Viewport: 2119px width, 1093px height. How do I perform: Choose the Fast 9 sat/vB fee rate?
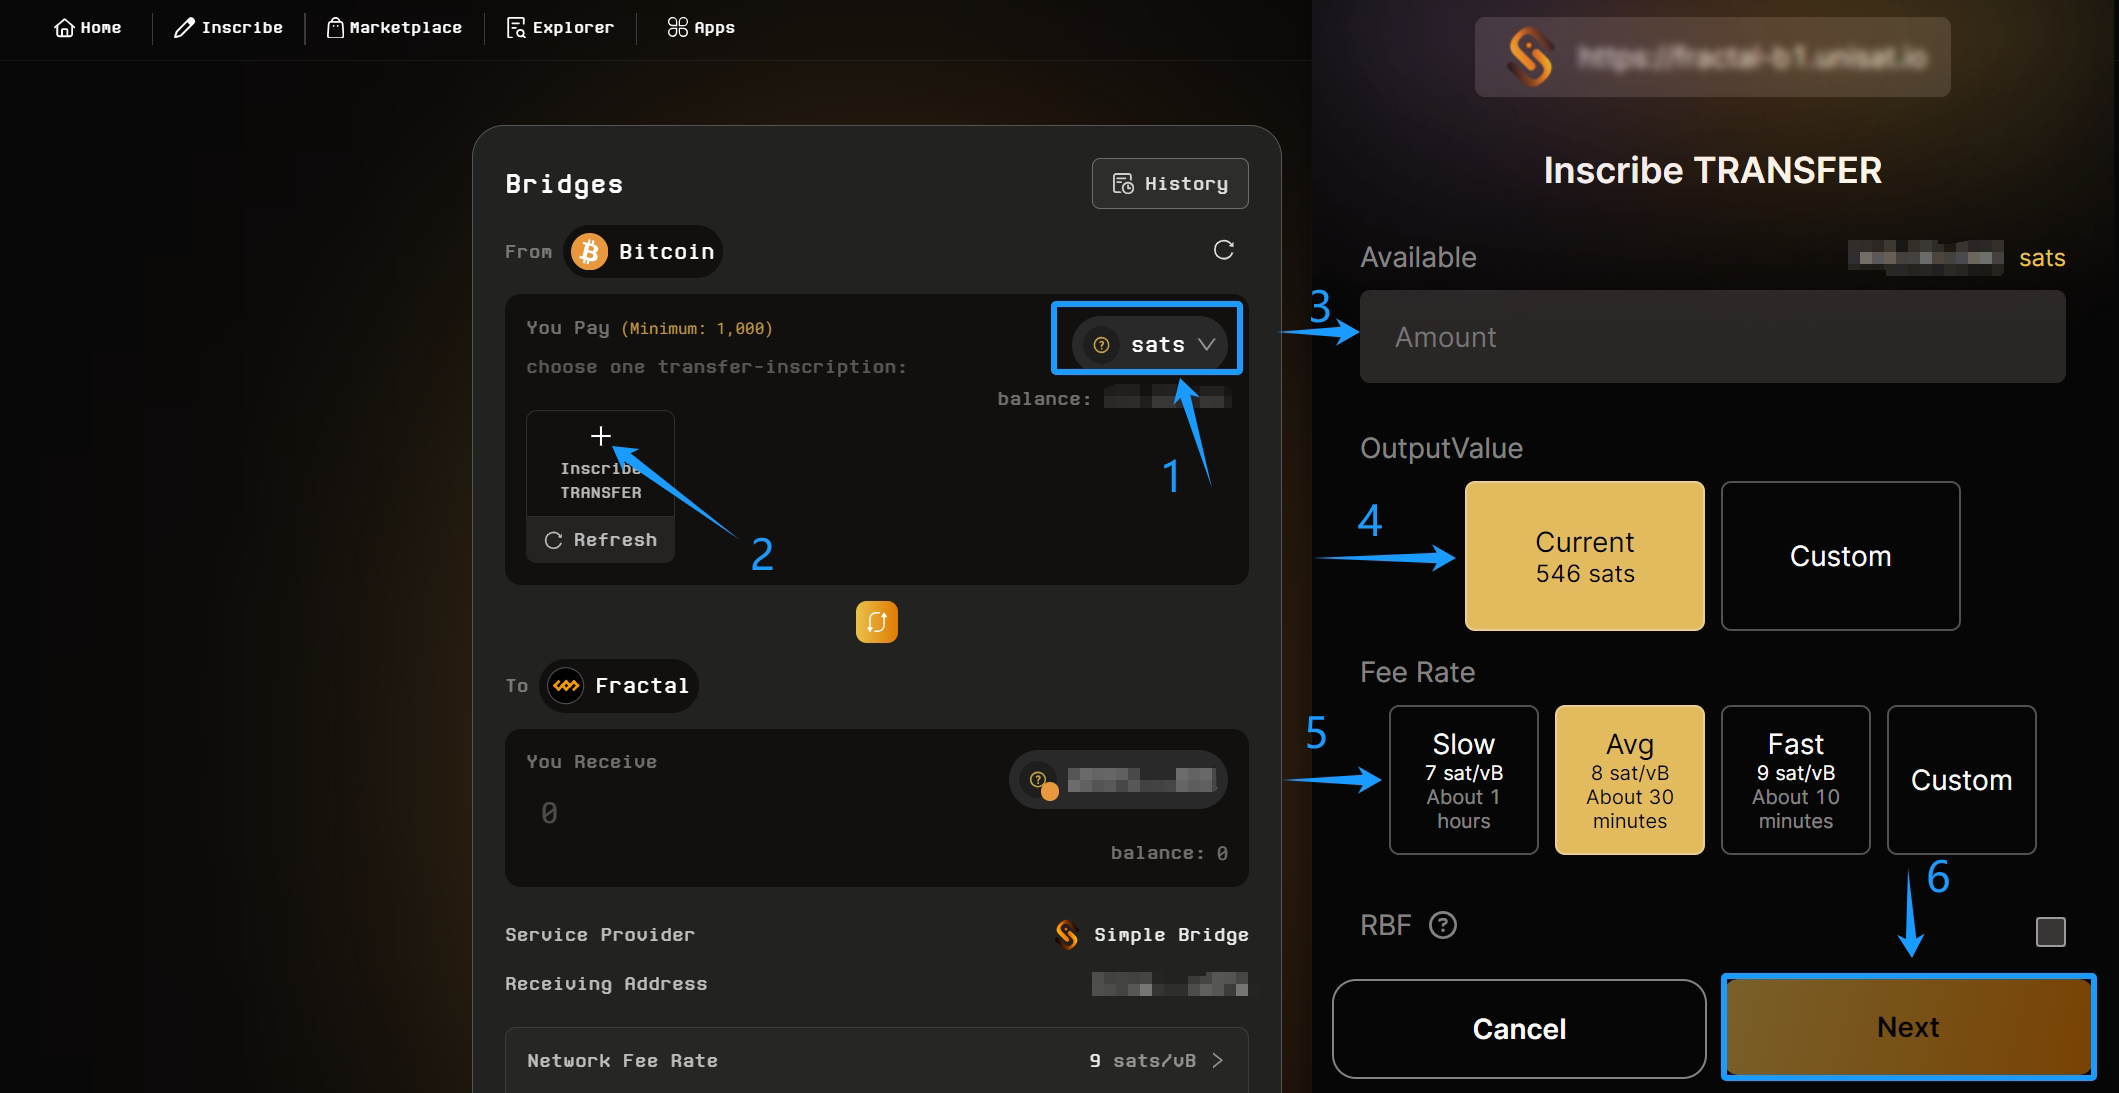click(1795, 780)
